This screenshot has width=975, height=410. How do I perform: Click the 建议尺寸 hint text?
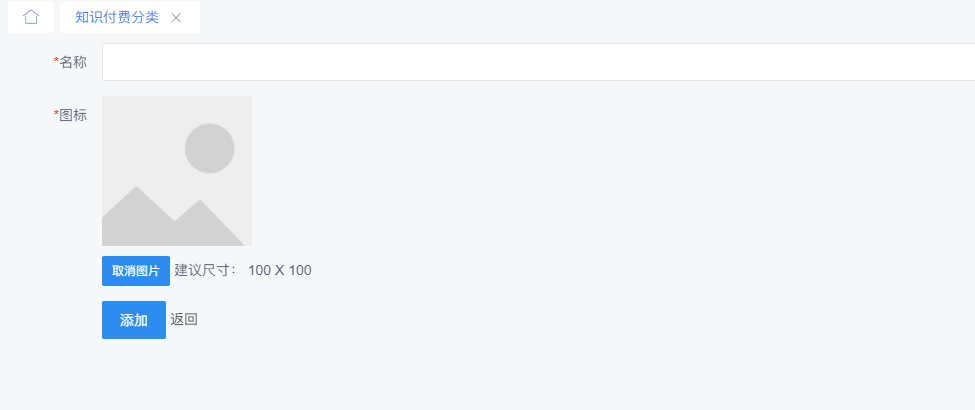(x=206, y=270)
